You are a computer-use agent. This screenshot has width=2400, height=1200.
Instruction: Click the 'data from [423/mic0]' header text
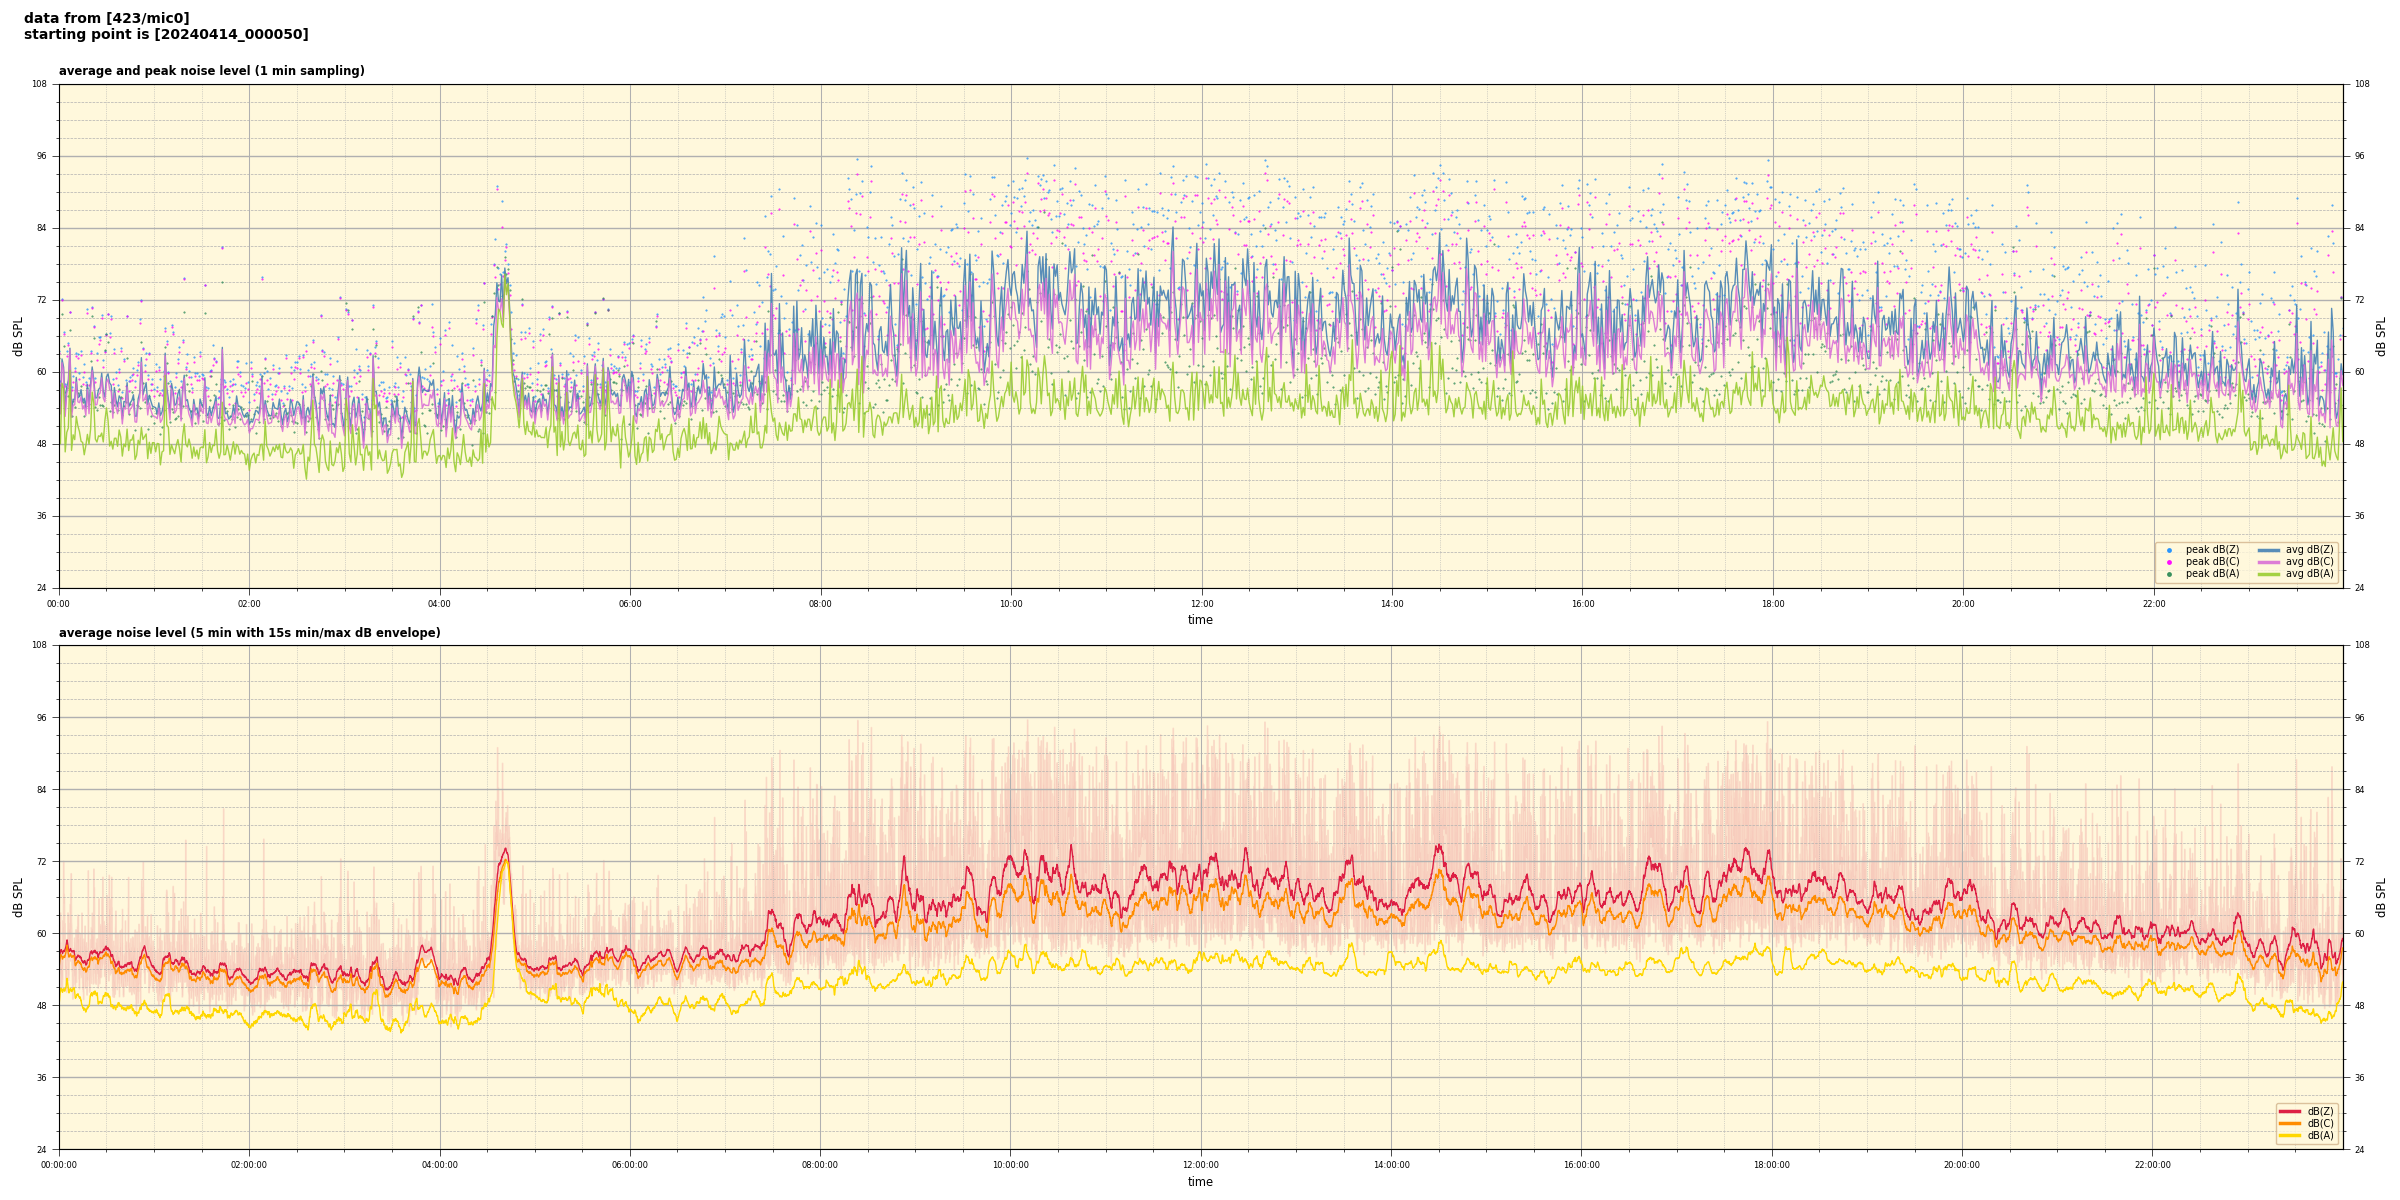(106, 18)
